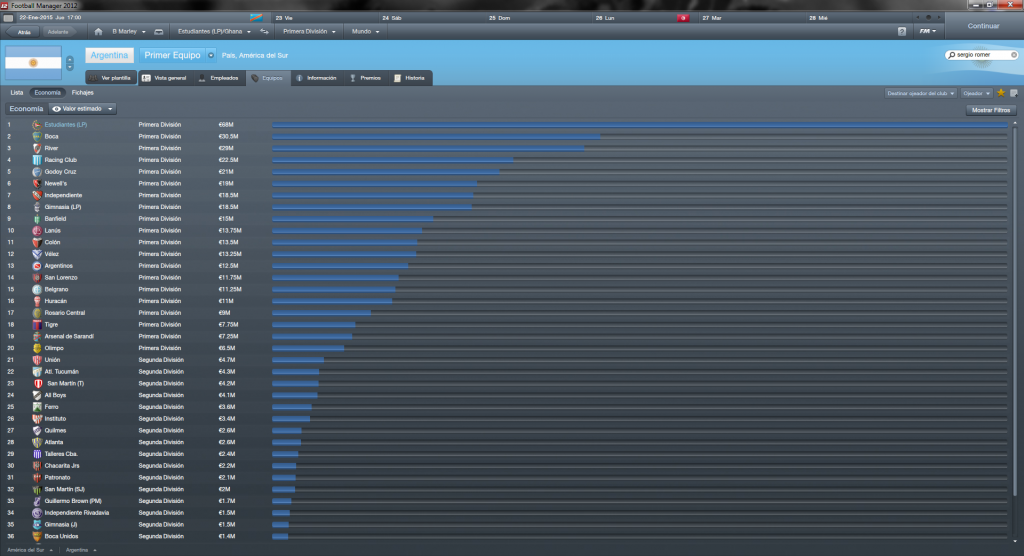
Task: Click the gold star favorites icon
Action: (1000, 93)
